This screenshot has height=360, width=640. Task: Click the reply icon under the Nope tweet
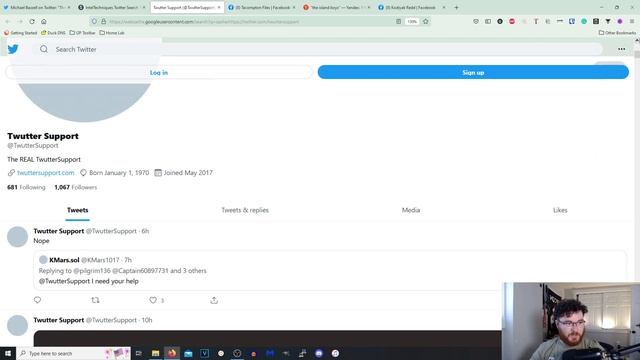coord(38,300)
